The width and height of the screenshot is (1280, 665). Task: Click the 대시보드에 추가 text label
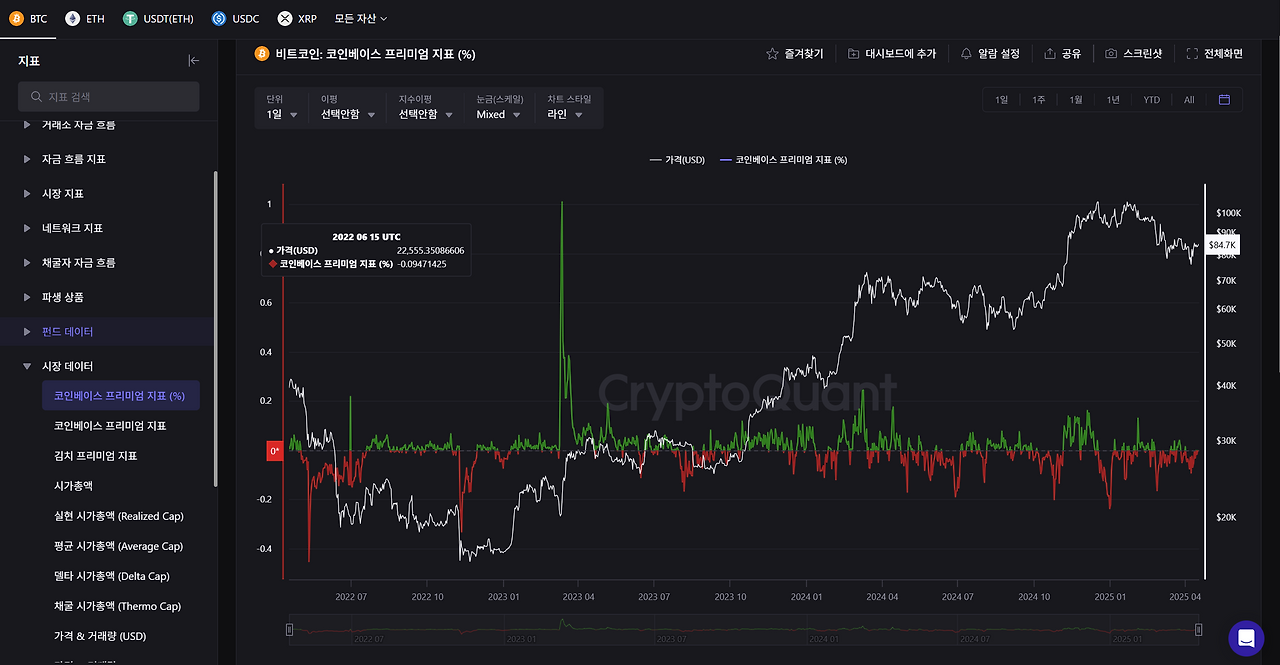tap(901, 54)
